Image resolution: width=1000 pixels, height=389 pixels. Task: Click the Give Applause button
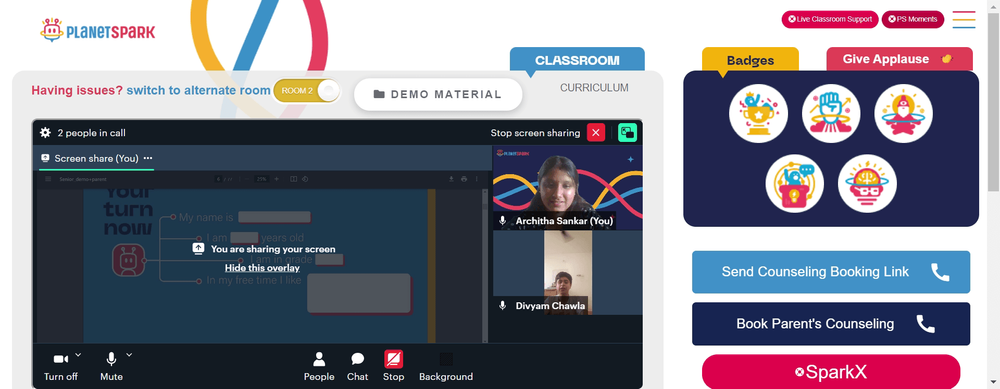tap(899, 59)
